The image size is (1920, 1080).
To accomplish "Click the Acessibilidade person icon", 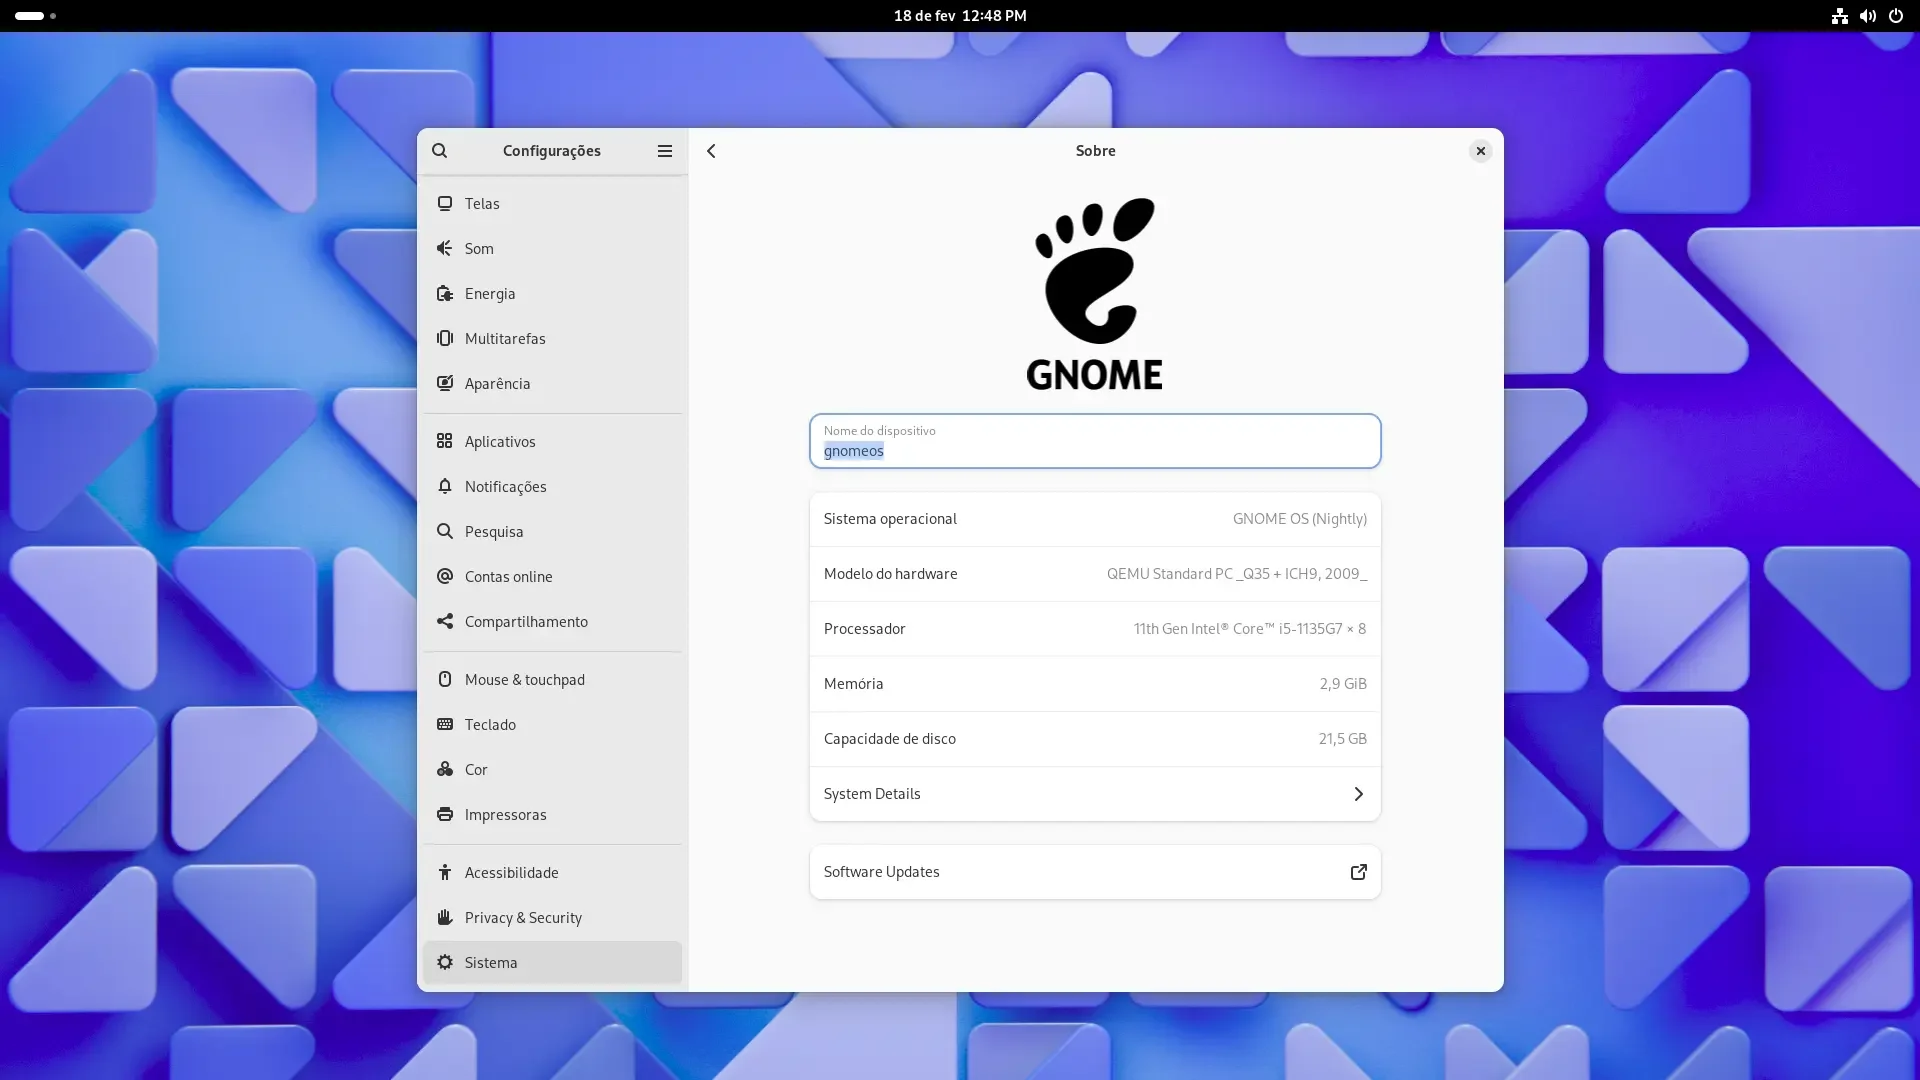I will [445, 872].
